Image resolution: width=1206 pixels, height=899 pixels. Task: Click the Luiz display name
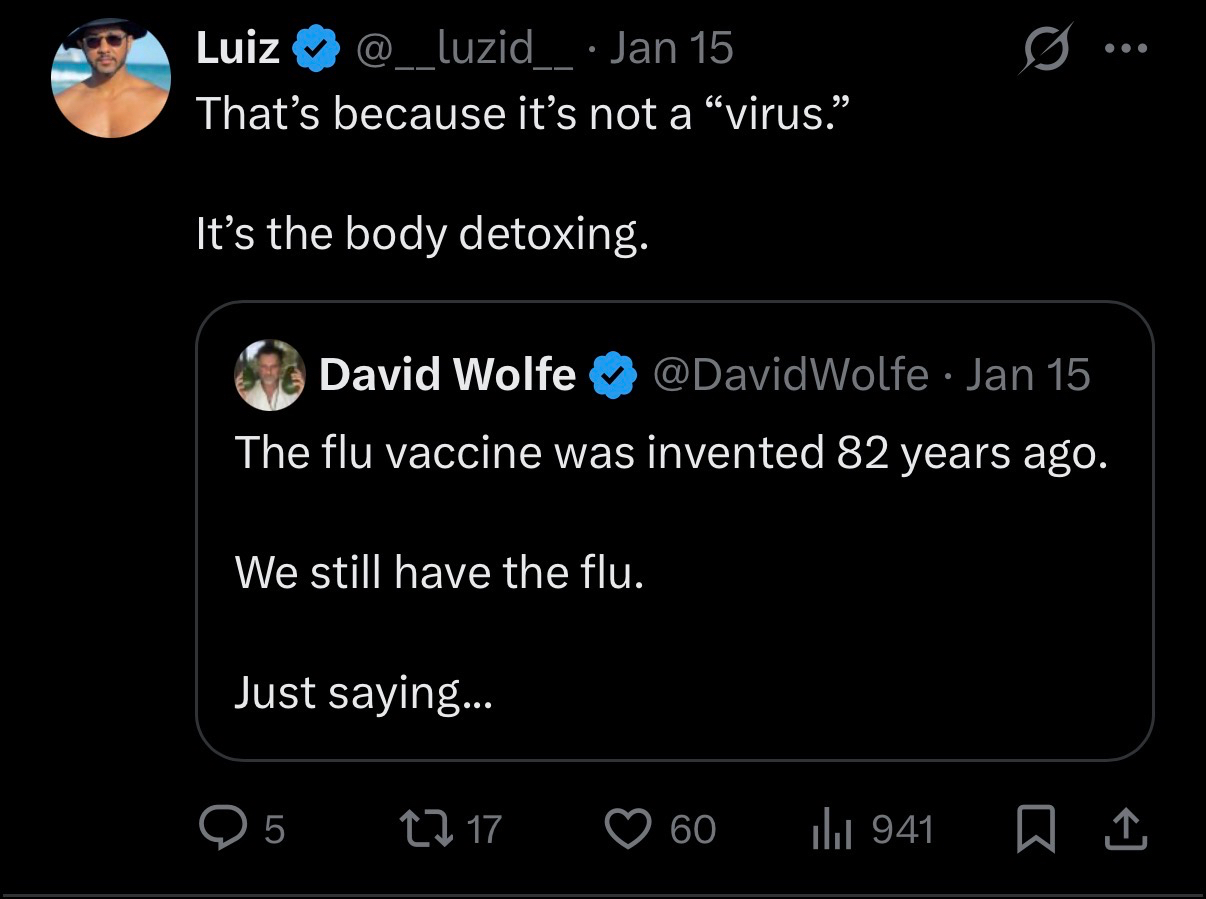click(x=238, y=48)
